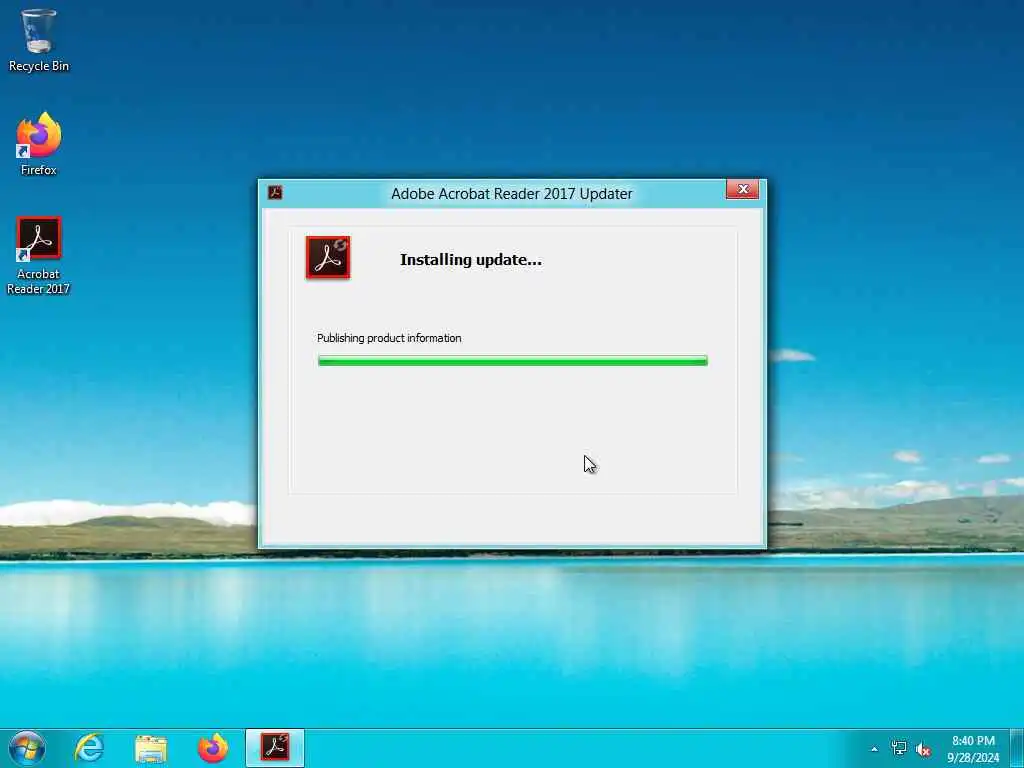Viewport: 1024px width, 768px height.
Task: Click the Acrobat updater logo beside Installing update
Action: coord(328,257)
